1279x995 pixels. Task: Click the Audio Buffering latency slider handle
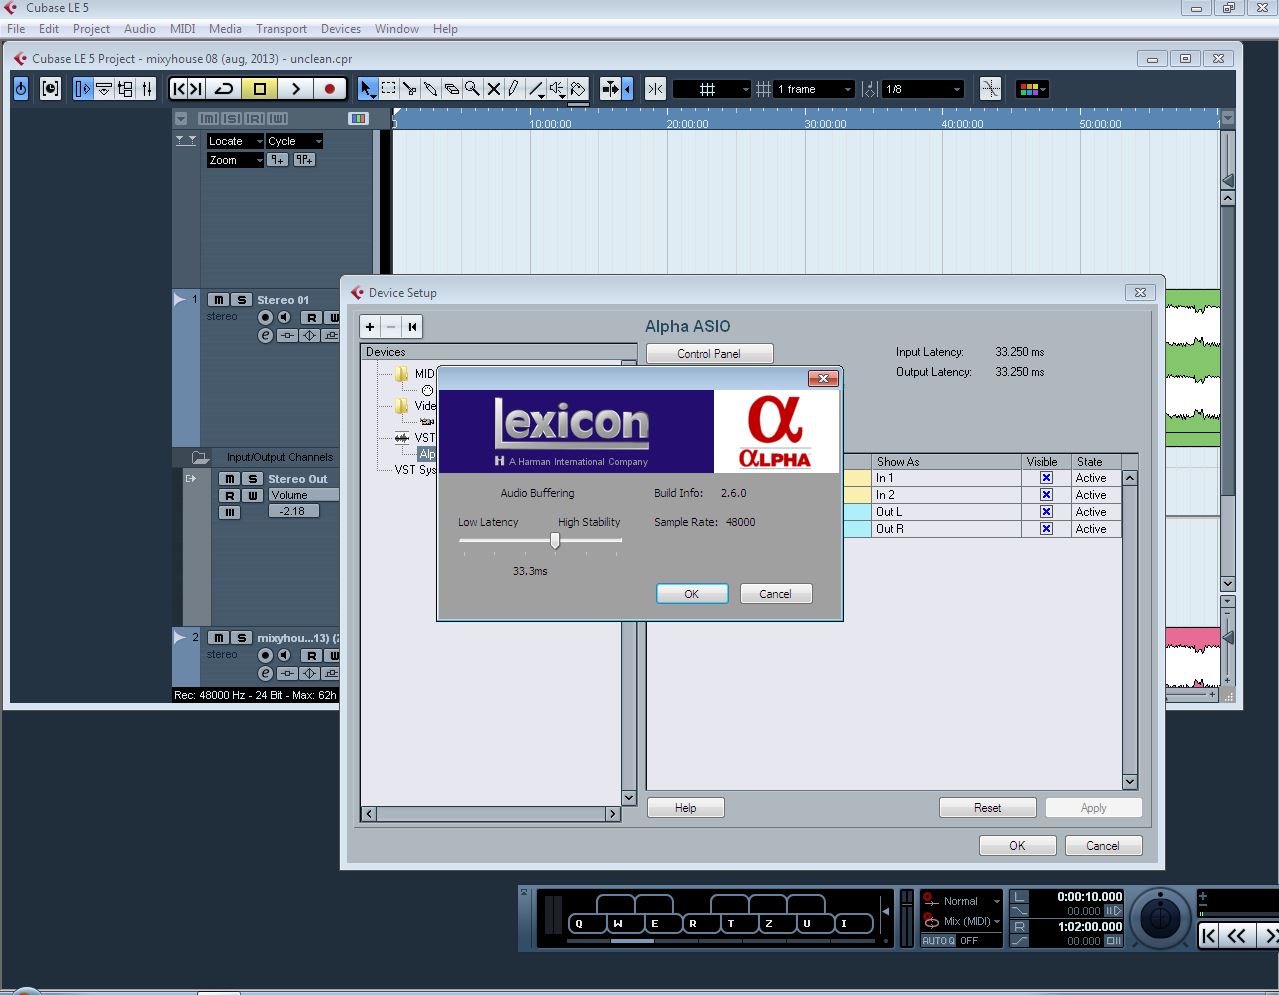[x=555, y=541]
